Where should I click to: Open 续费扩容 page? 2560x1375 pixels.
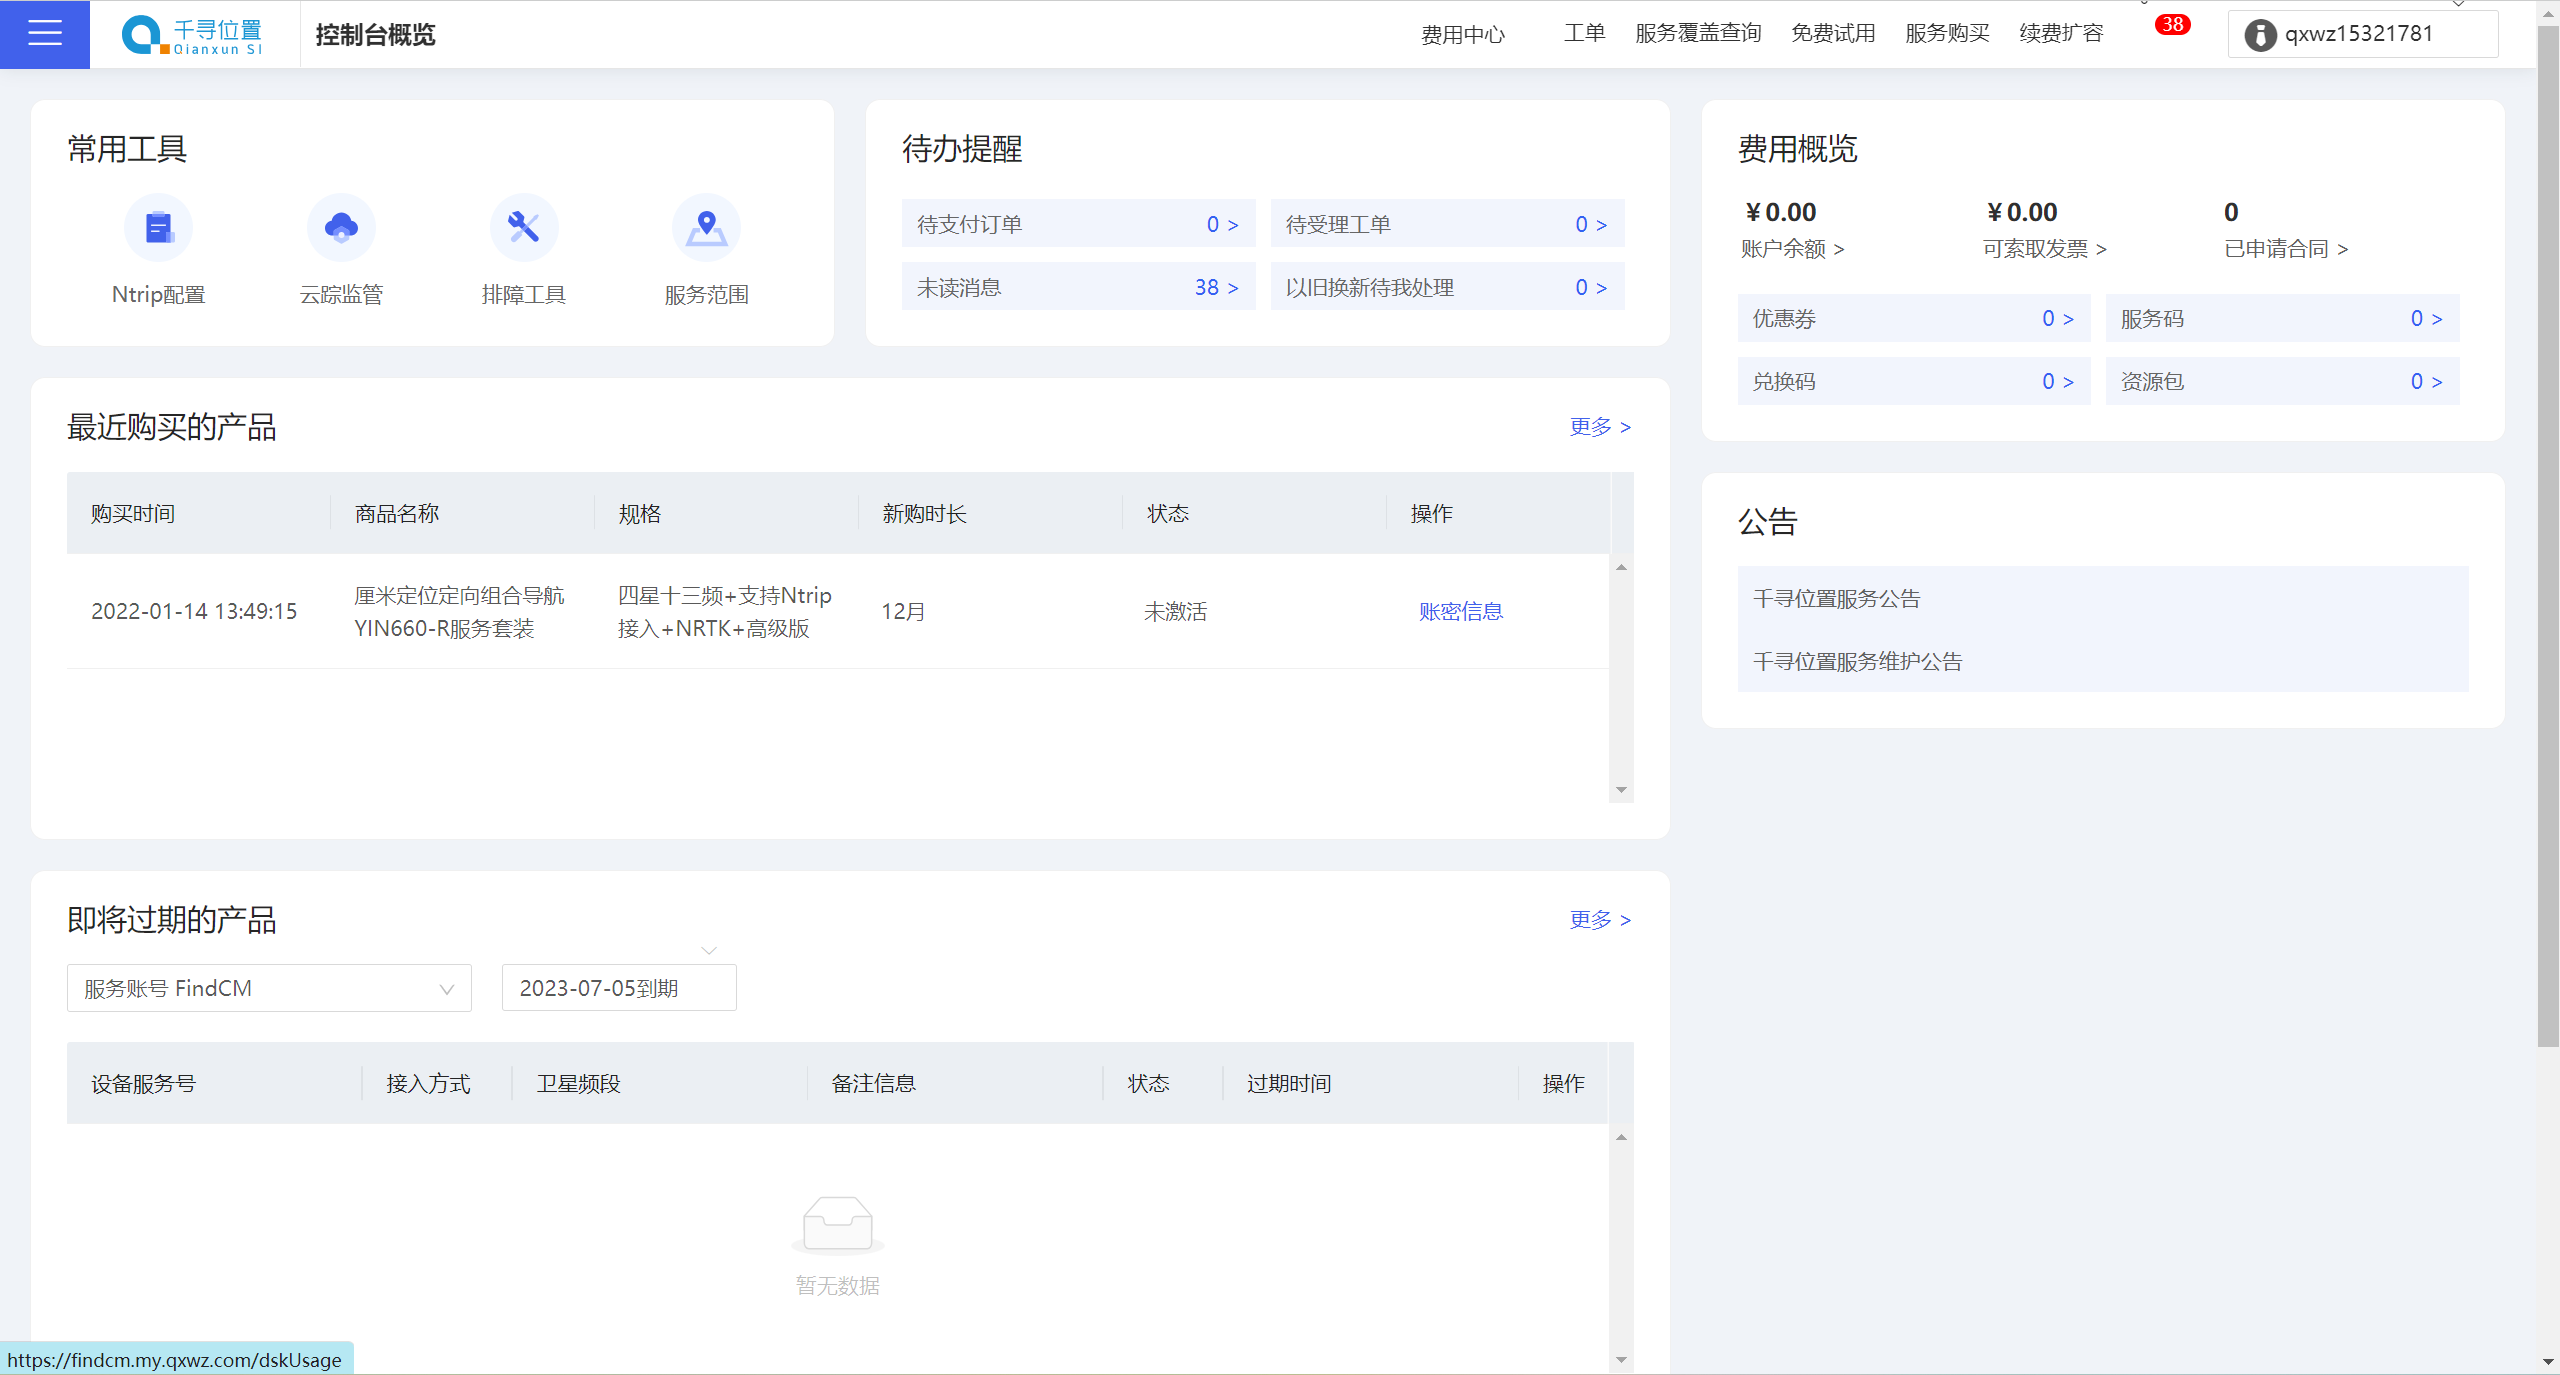pyautogui.click(x=2061, y=33)
